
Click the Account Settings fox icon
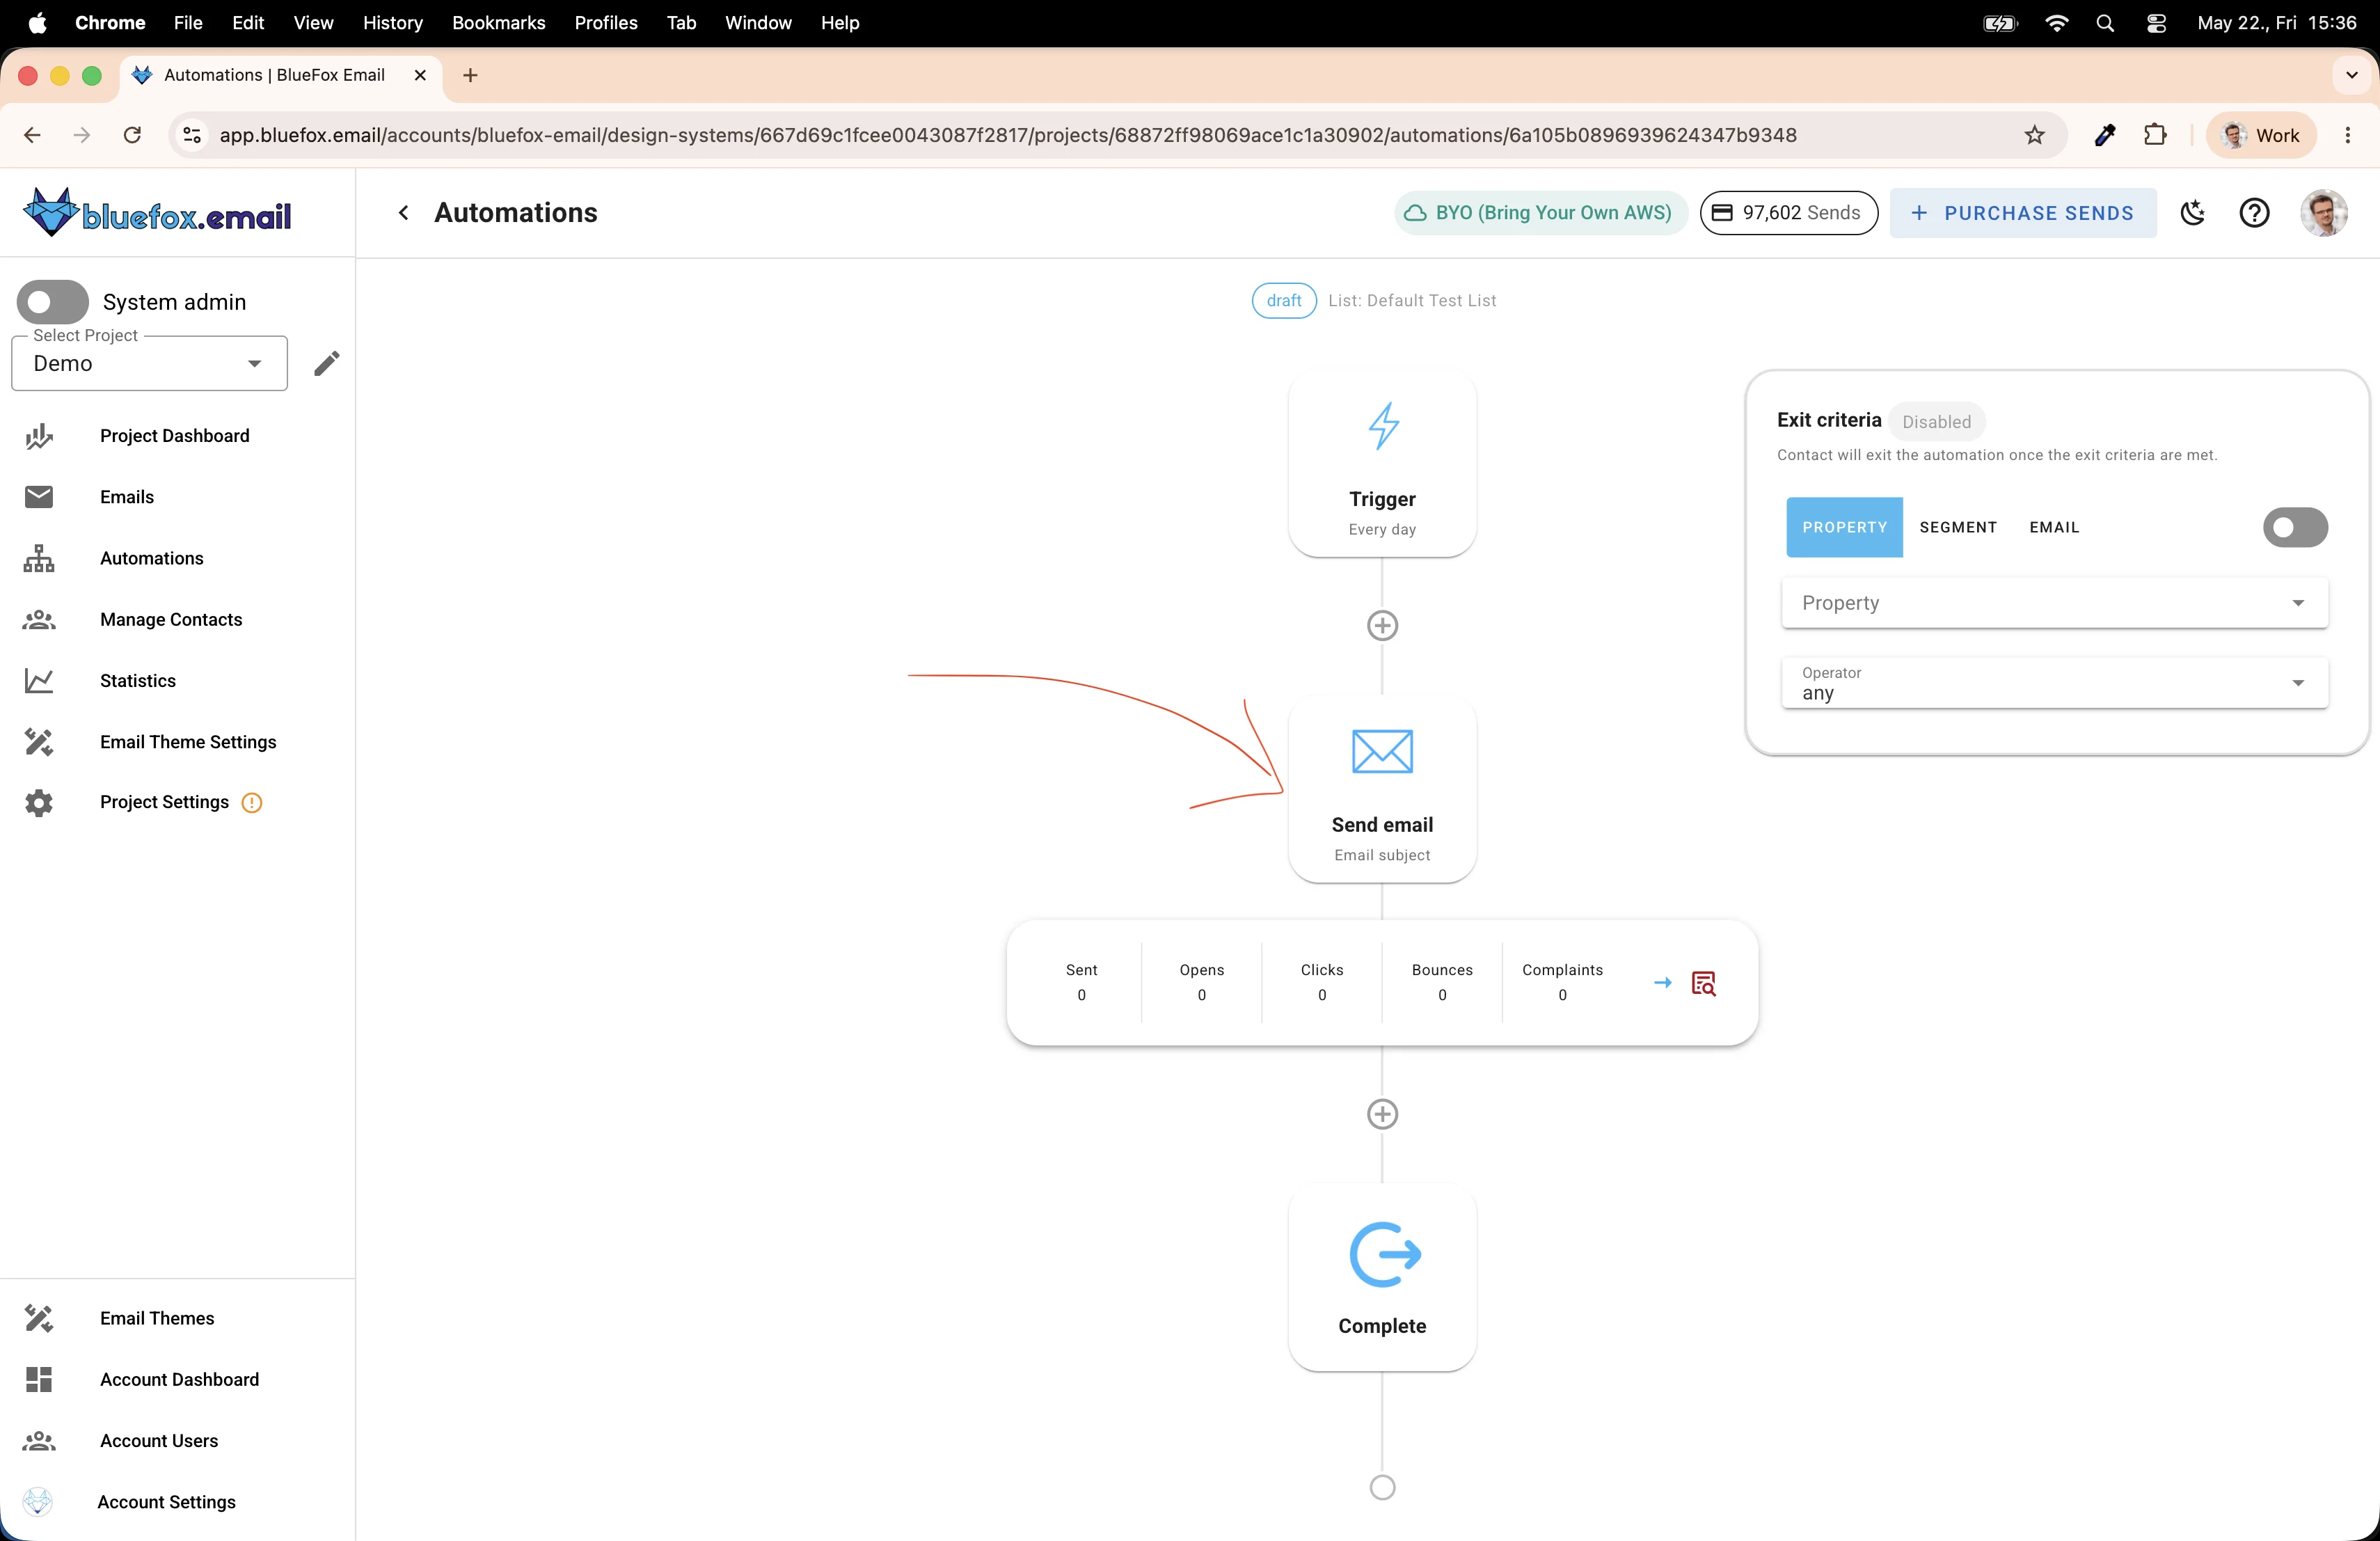(38, 1502)
